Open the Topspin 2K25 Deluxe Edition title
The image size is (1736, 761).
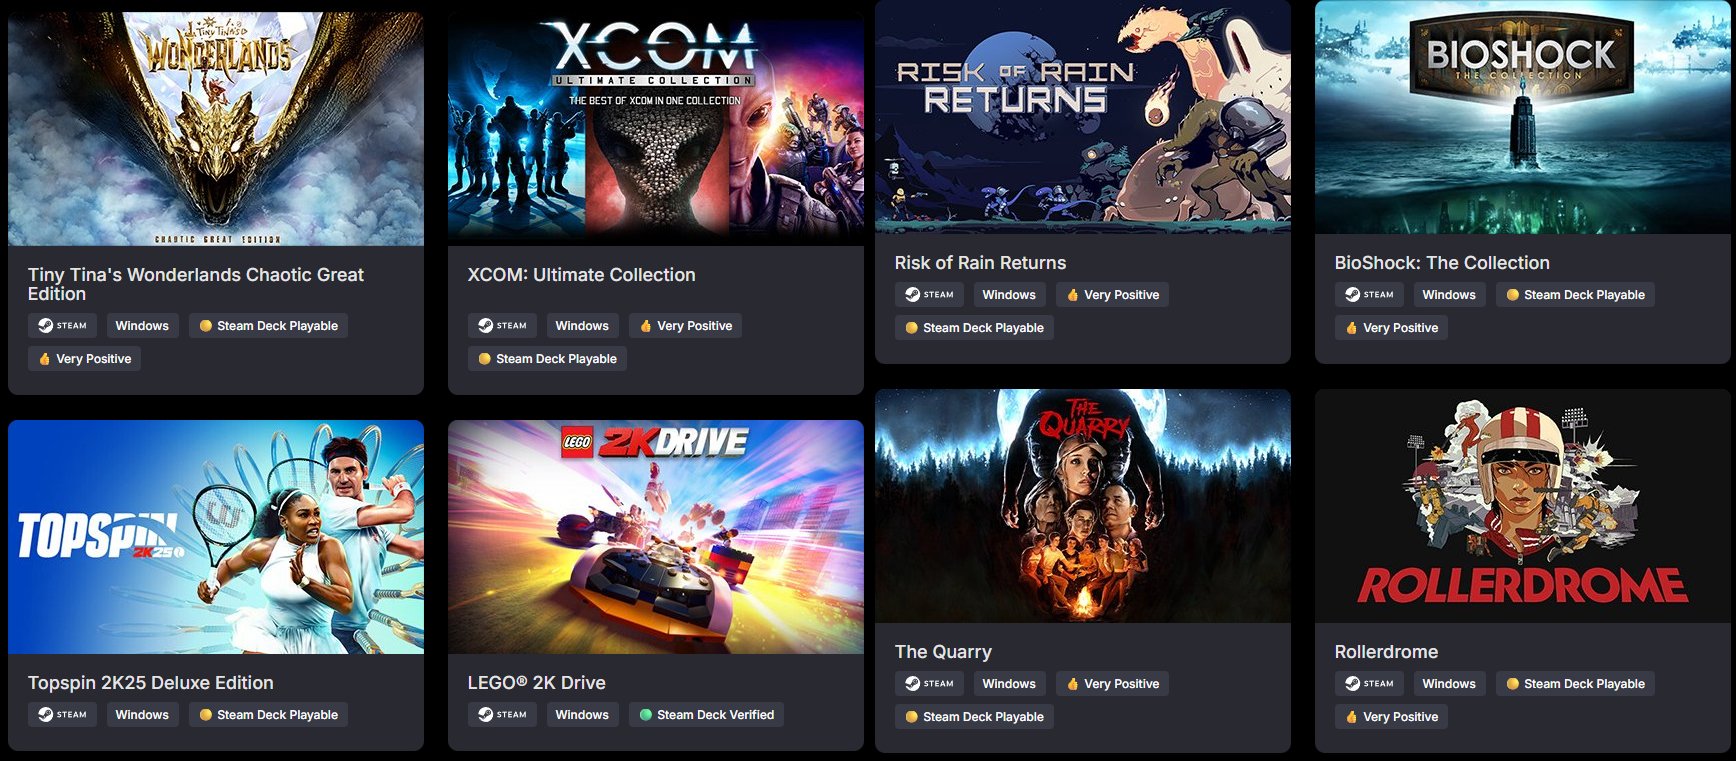point(151,683)
